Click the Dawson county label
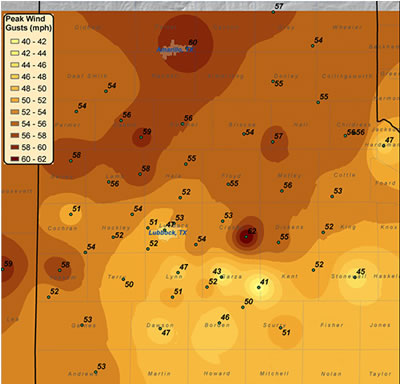This screenshot has width=400, height=384. click(160, 325)
